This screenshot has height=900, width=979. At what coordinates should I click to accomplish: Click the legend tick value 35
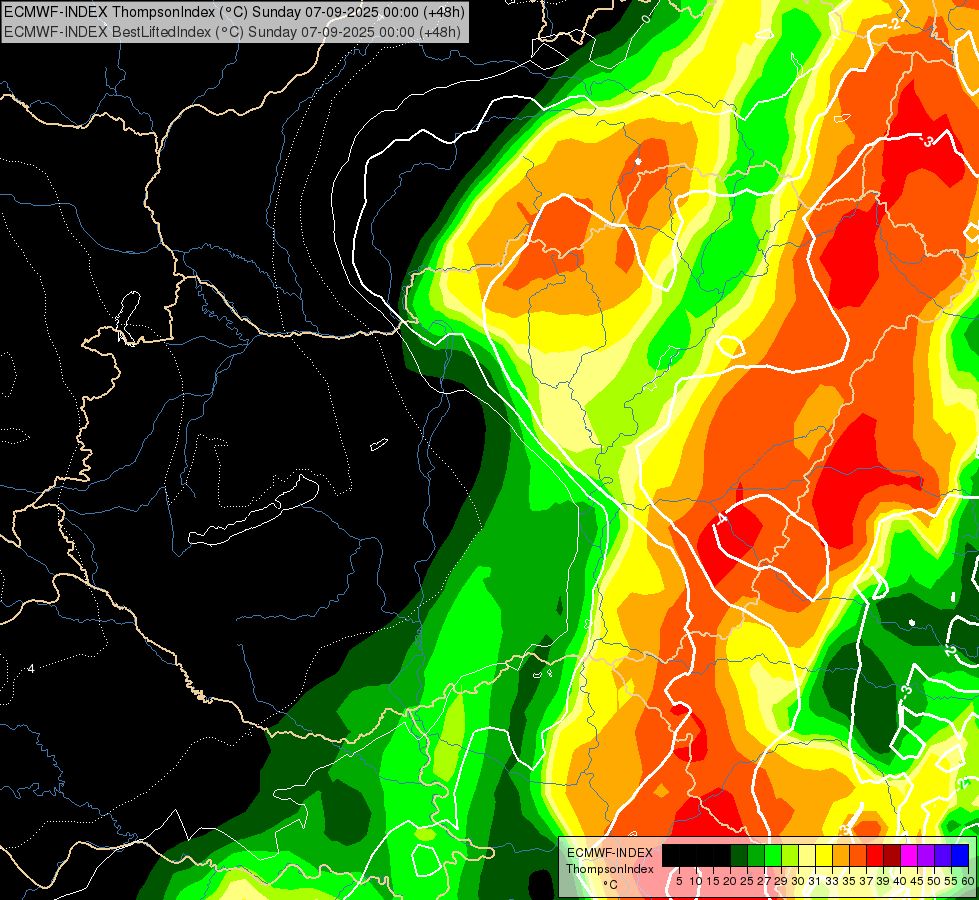click(849, 881)
